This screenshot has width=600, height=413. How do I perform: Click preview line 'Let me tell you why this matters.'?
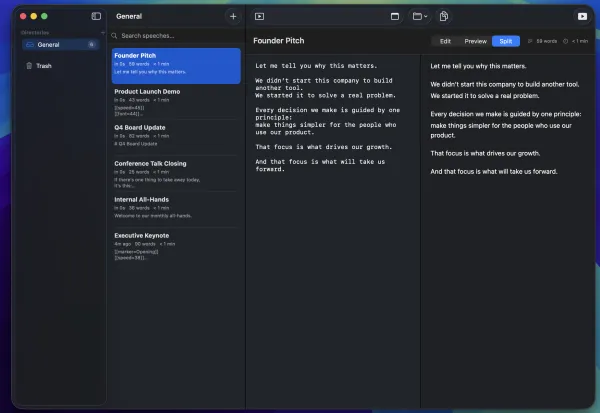pos(478,66)
